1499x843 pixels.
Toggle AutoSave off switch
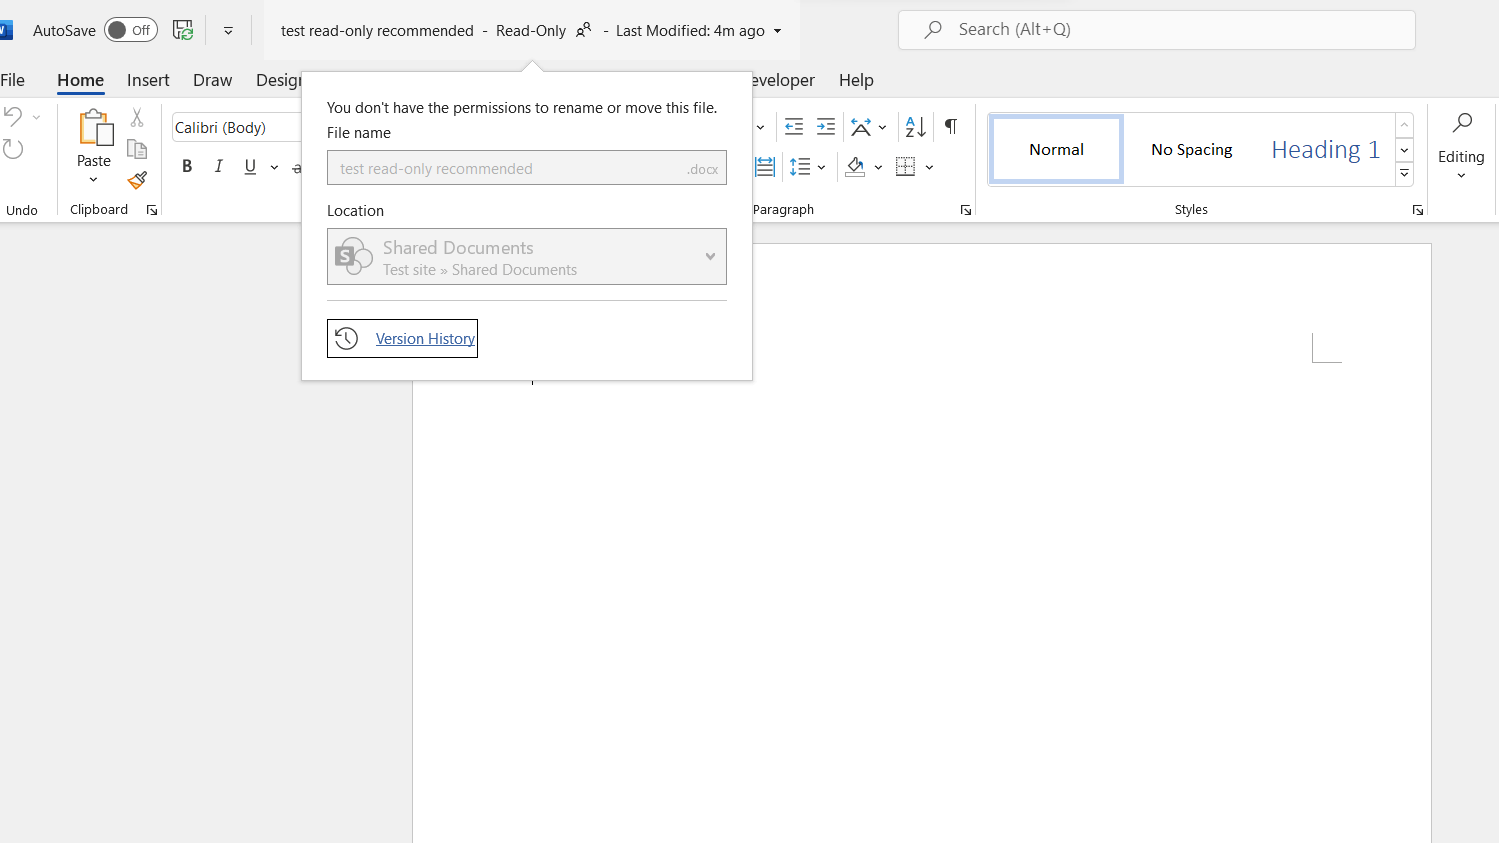pyautogui.click(x=130, y=30)
